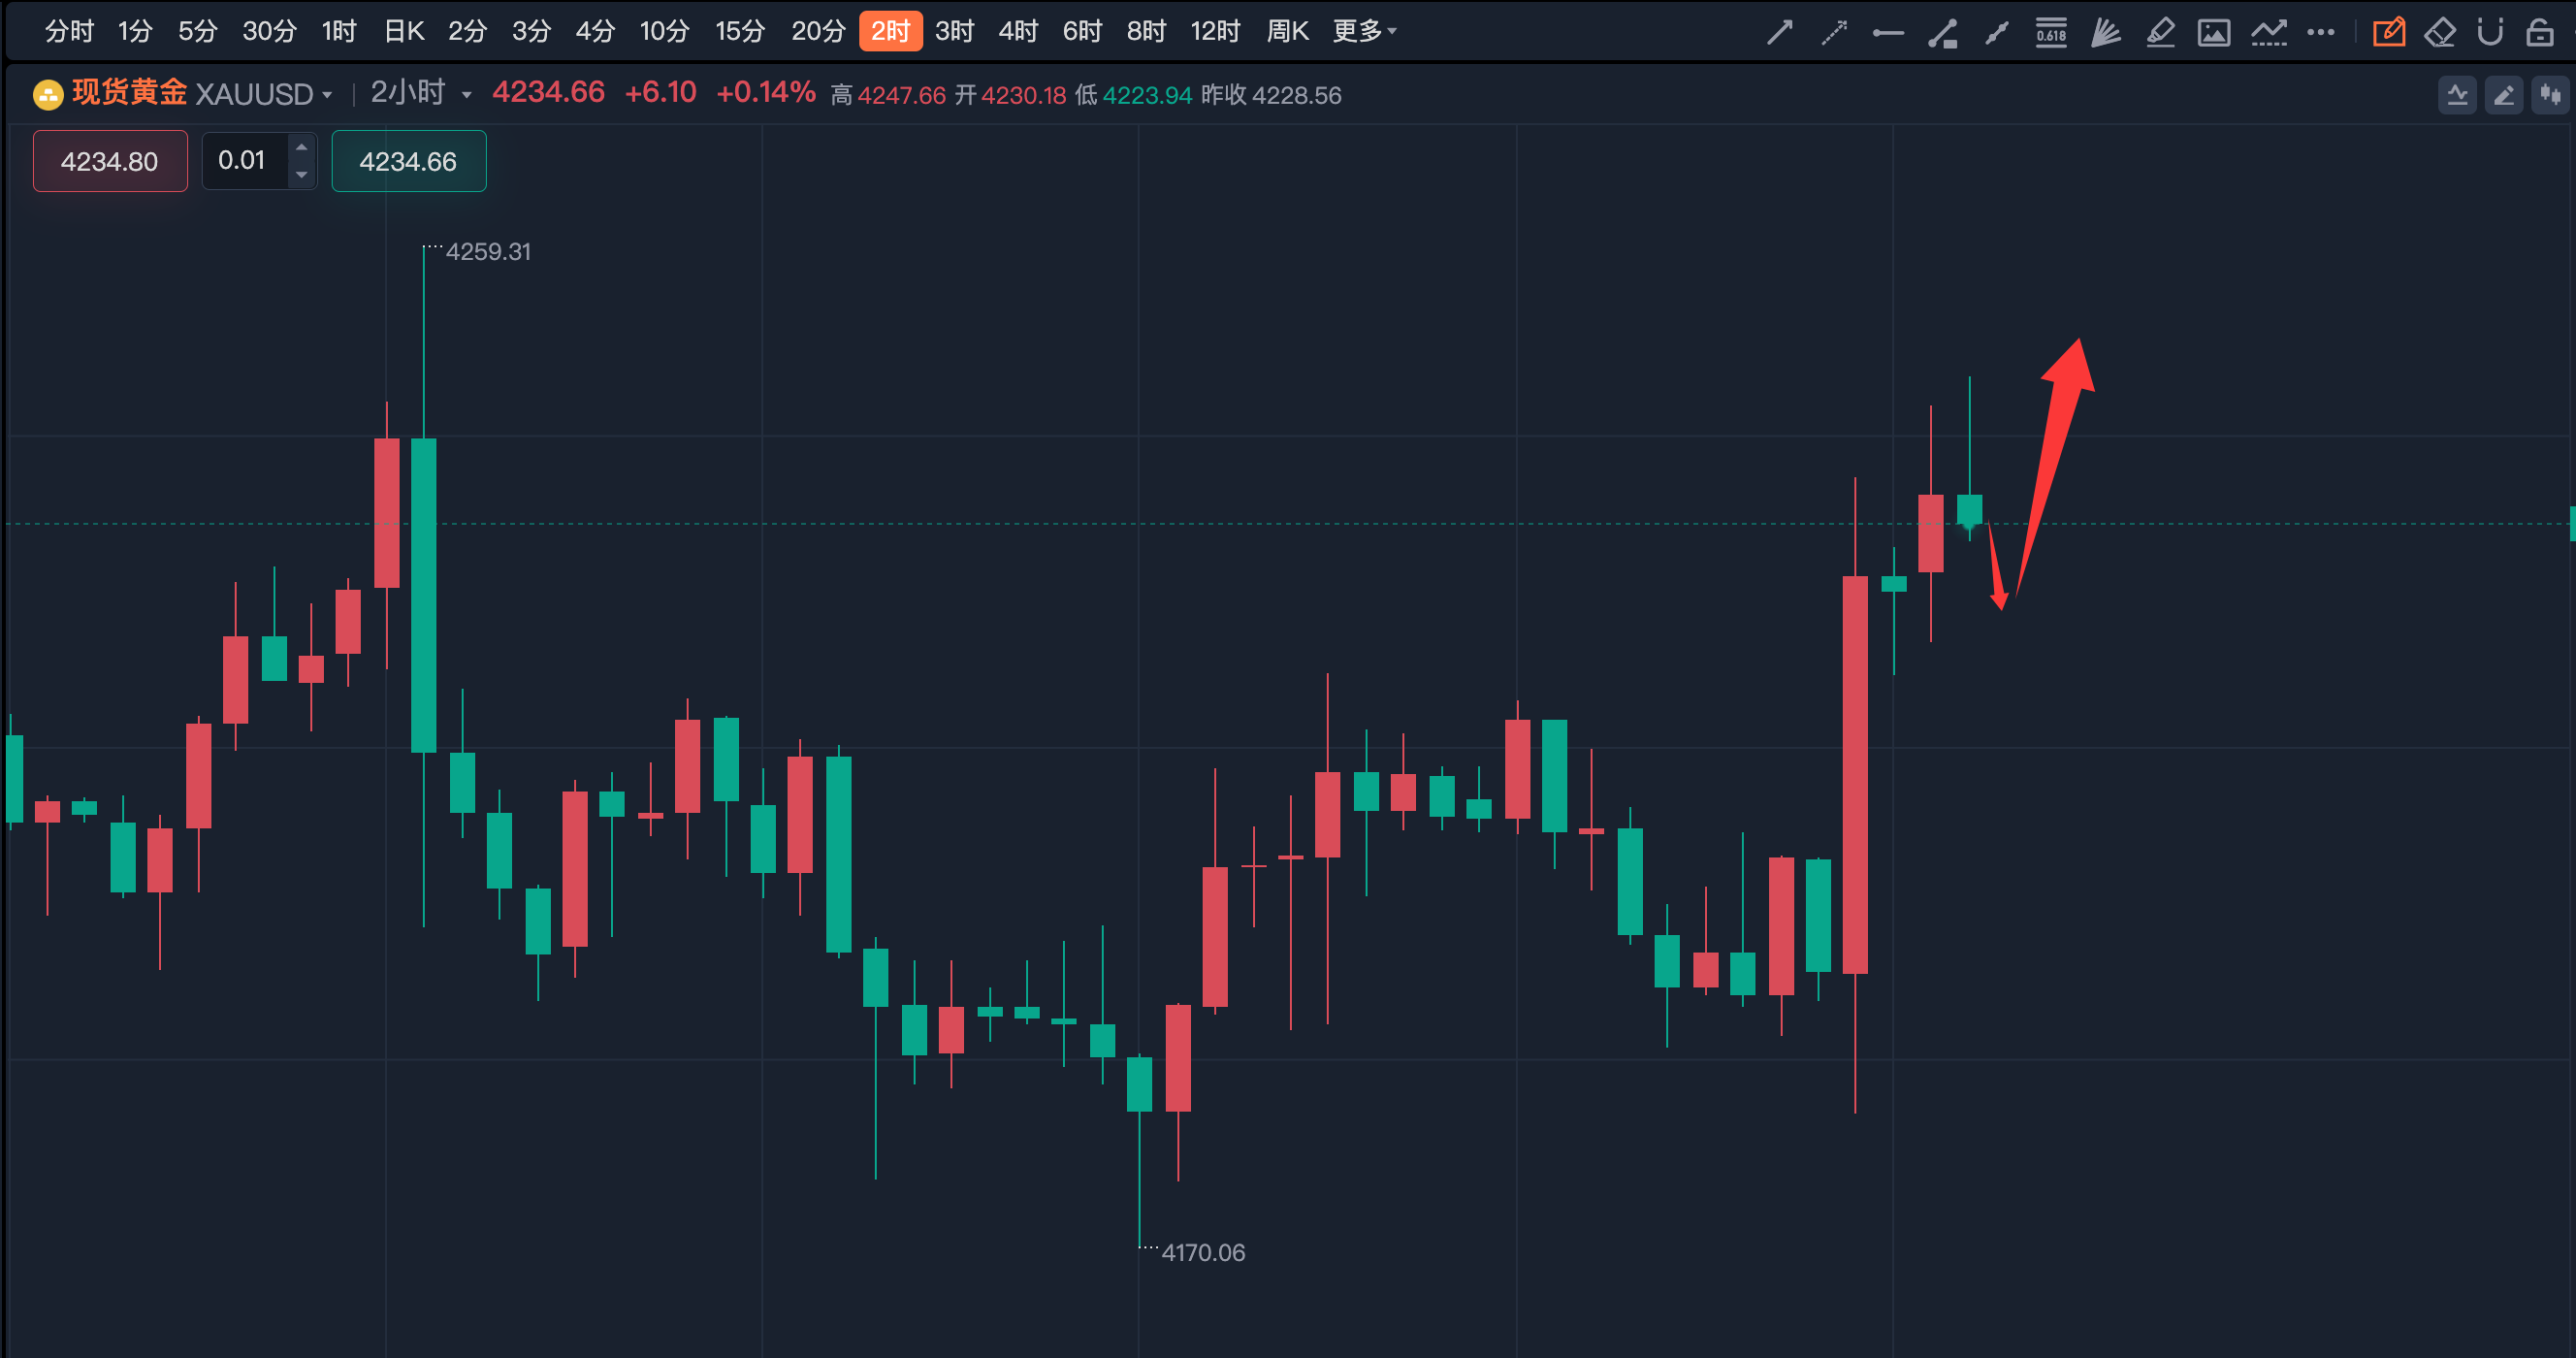Toggle the drawing lock icon

[2540, 32]
